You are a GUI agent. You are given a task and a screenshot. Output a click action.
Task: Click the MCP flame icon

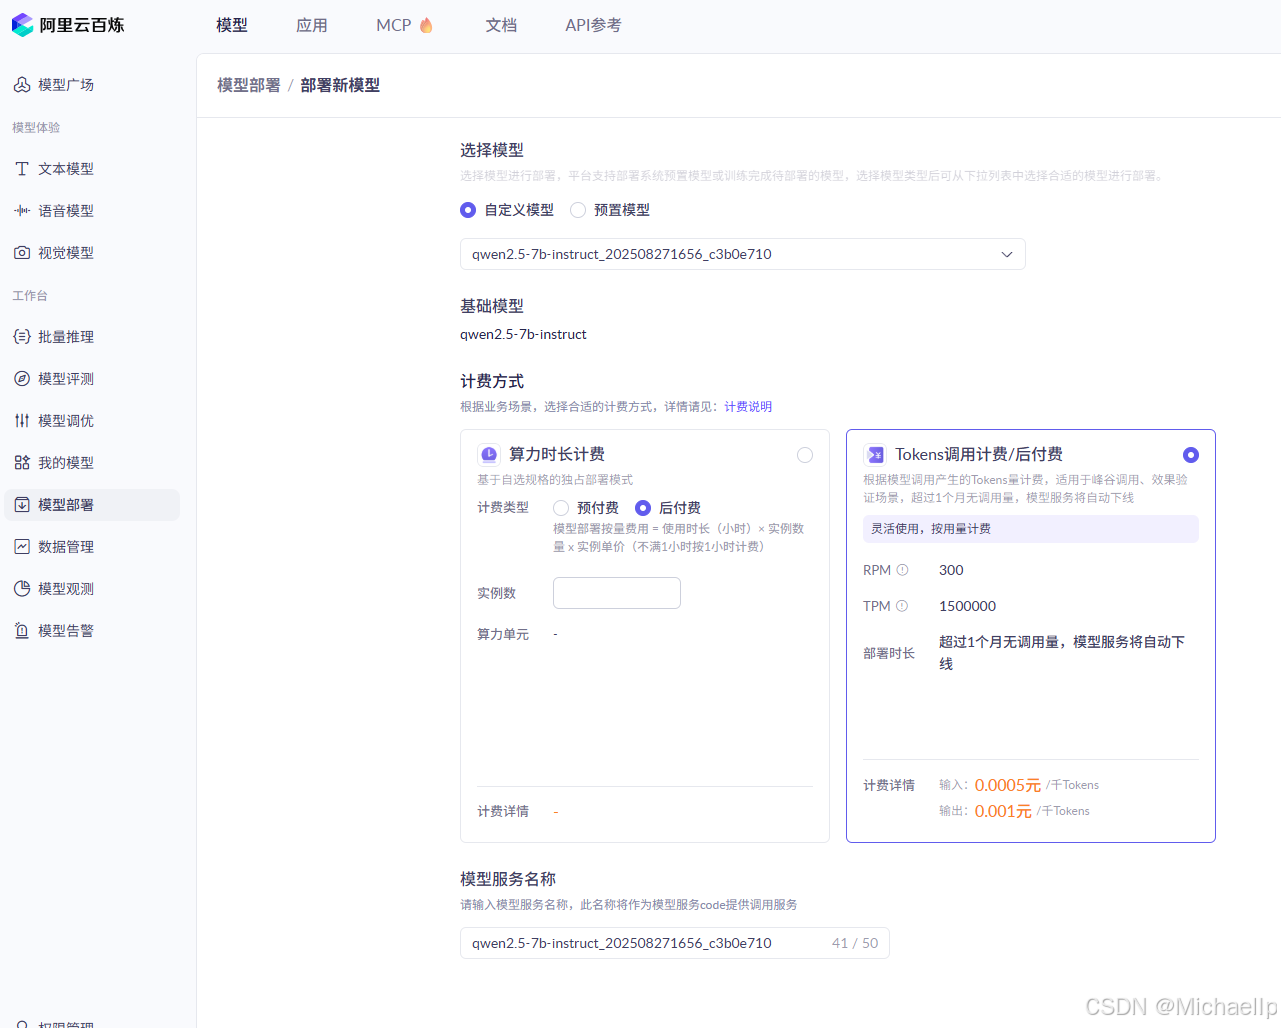tap(426, 25)
